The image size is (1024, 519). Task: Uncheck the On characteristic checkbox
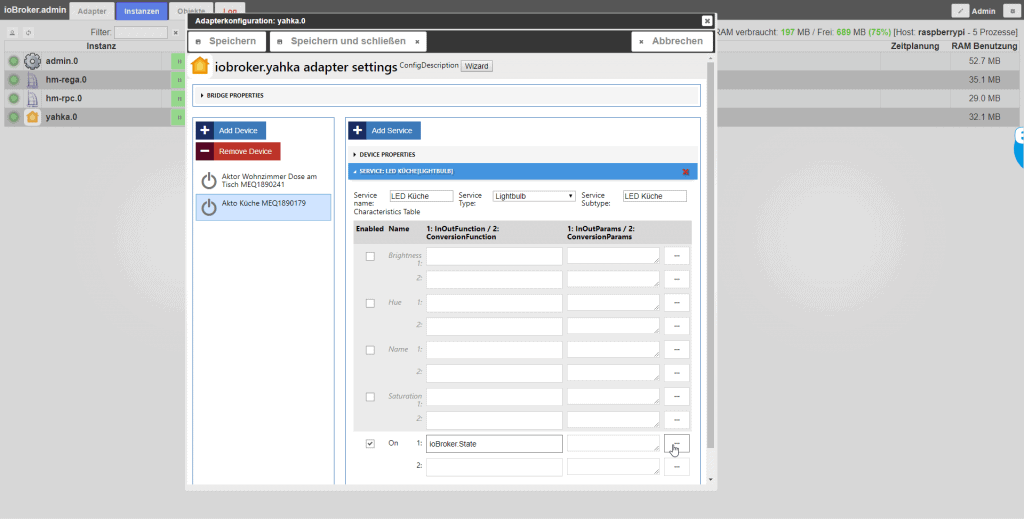click(370, 444)
